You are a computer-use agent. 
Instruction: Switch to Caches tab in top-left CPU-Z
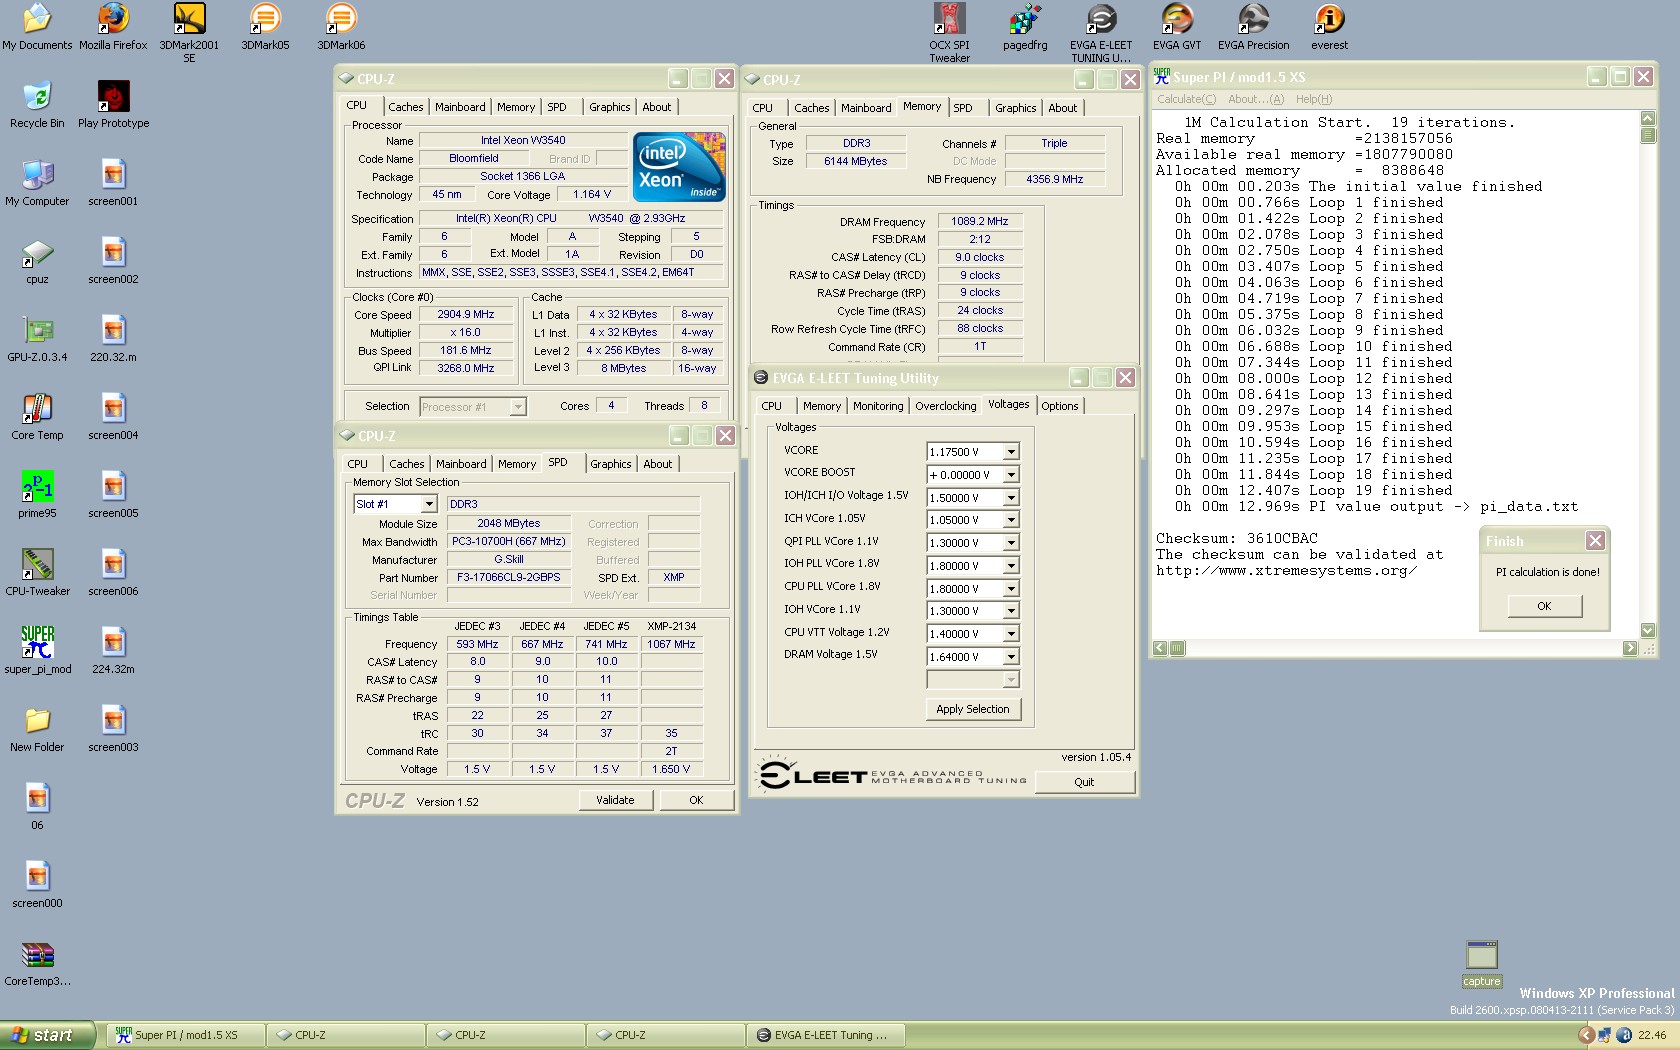pyautogui.click(x=405, y=107)
